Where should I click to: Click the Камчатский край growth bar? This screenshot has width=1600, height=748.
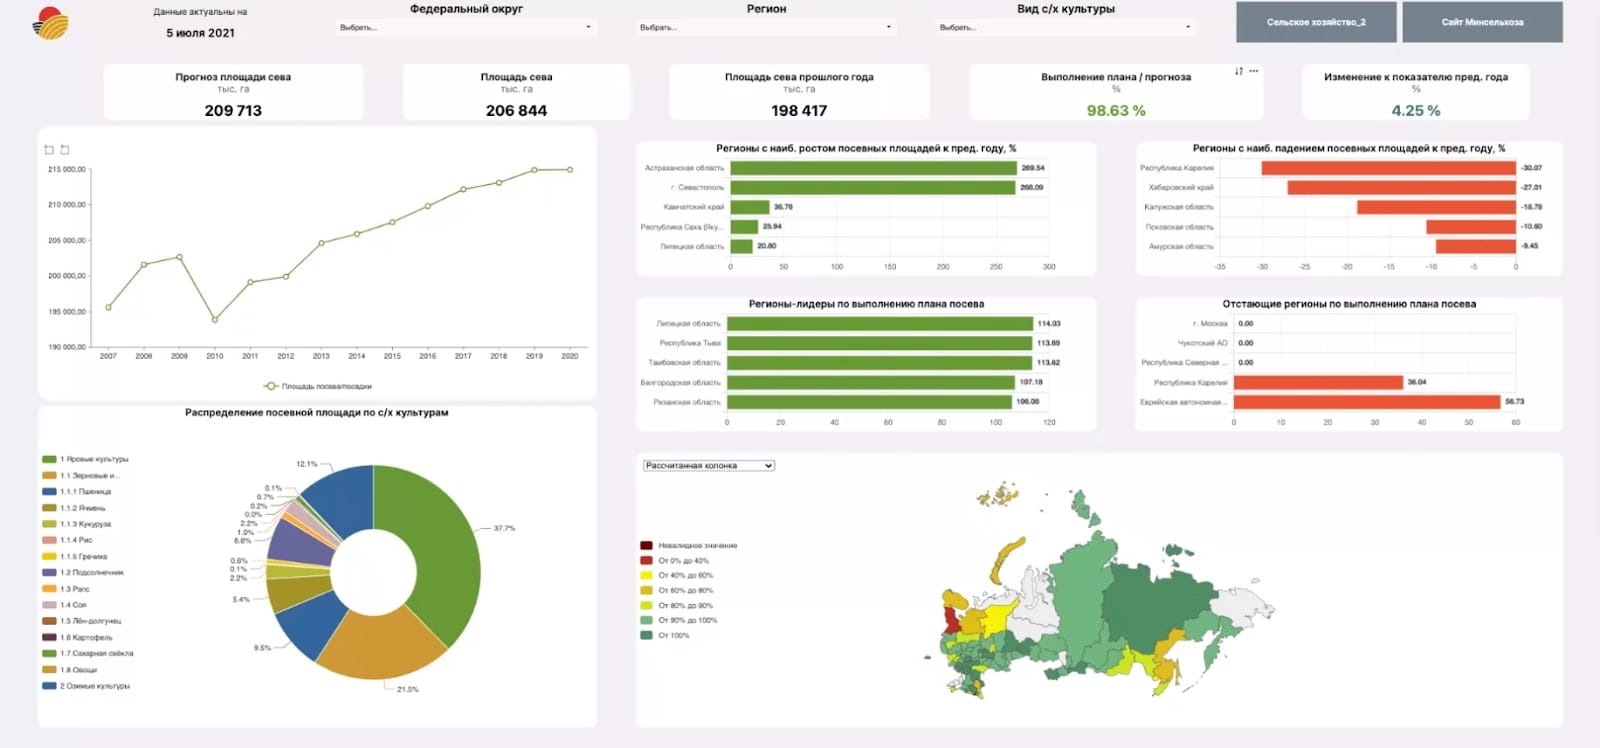pyautogui.click(x=750, y=207)
